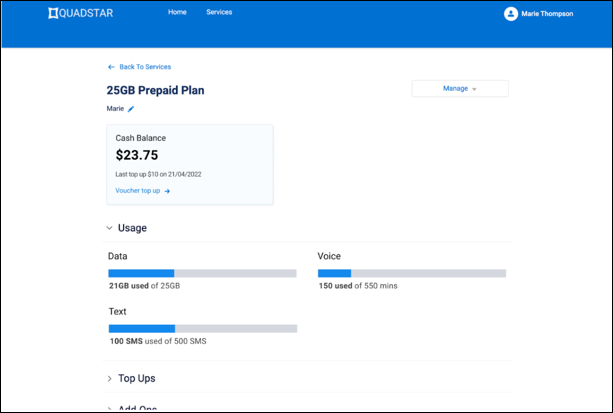The width and height of the screenshot is (613, 413).
Task: Click the 25GB Prepaid Plan heading
Action: tap(155, 90)
